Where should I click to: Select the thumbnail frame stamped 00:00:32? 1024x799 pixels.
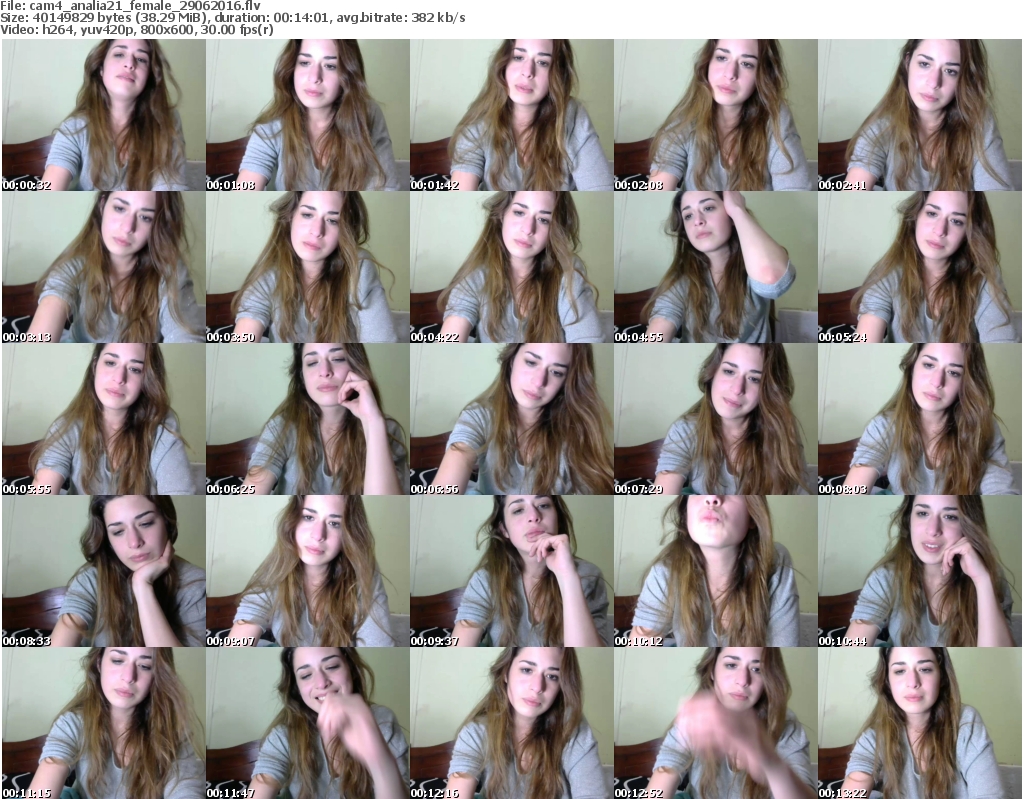pyautogui.click(x=103, y=115)
